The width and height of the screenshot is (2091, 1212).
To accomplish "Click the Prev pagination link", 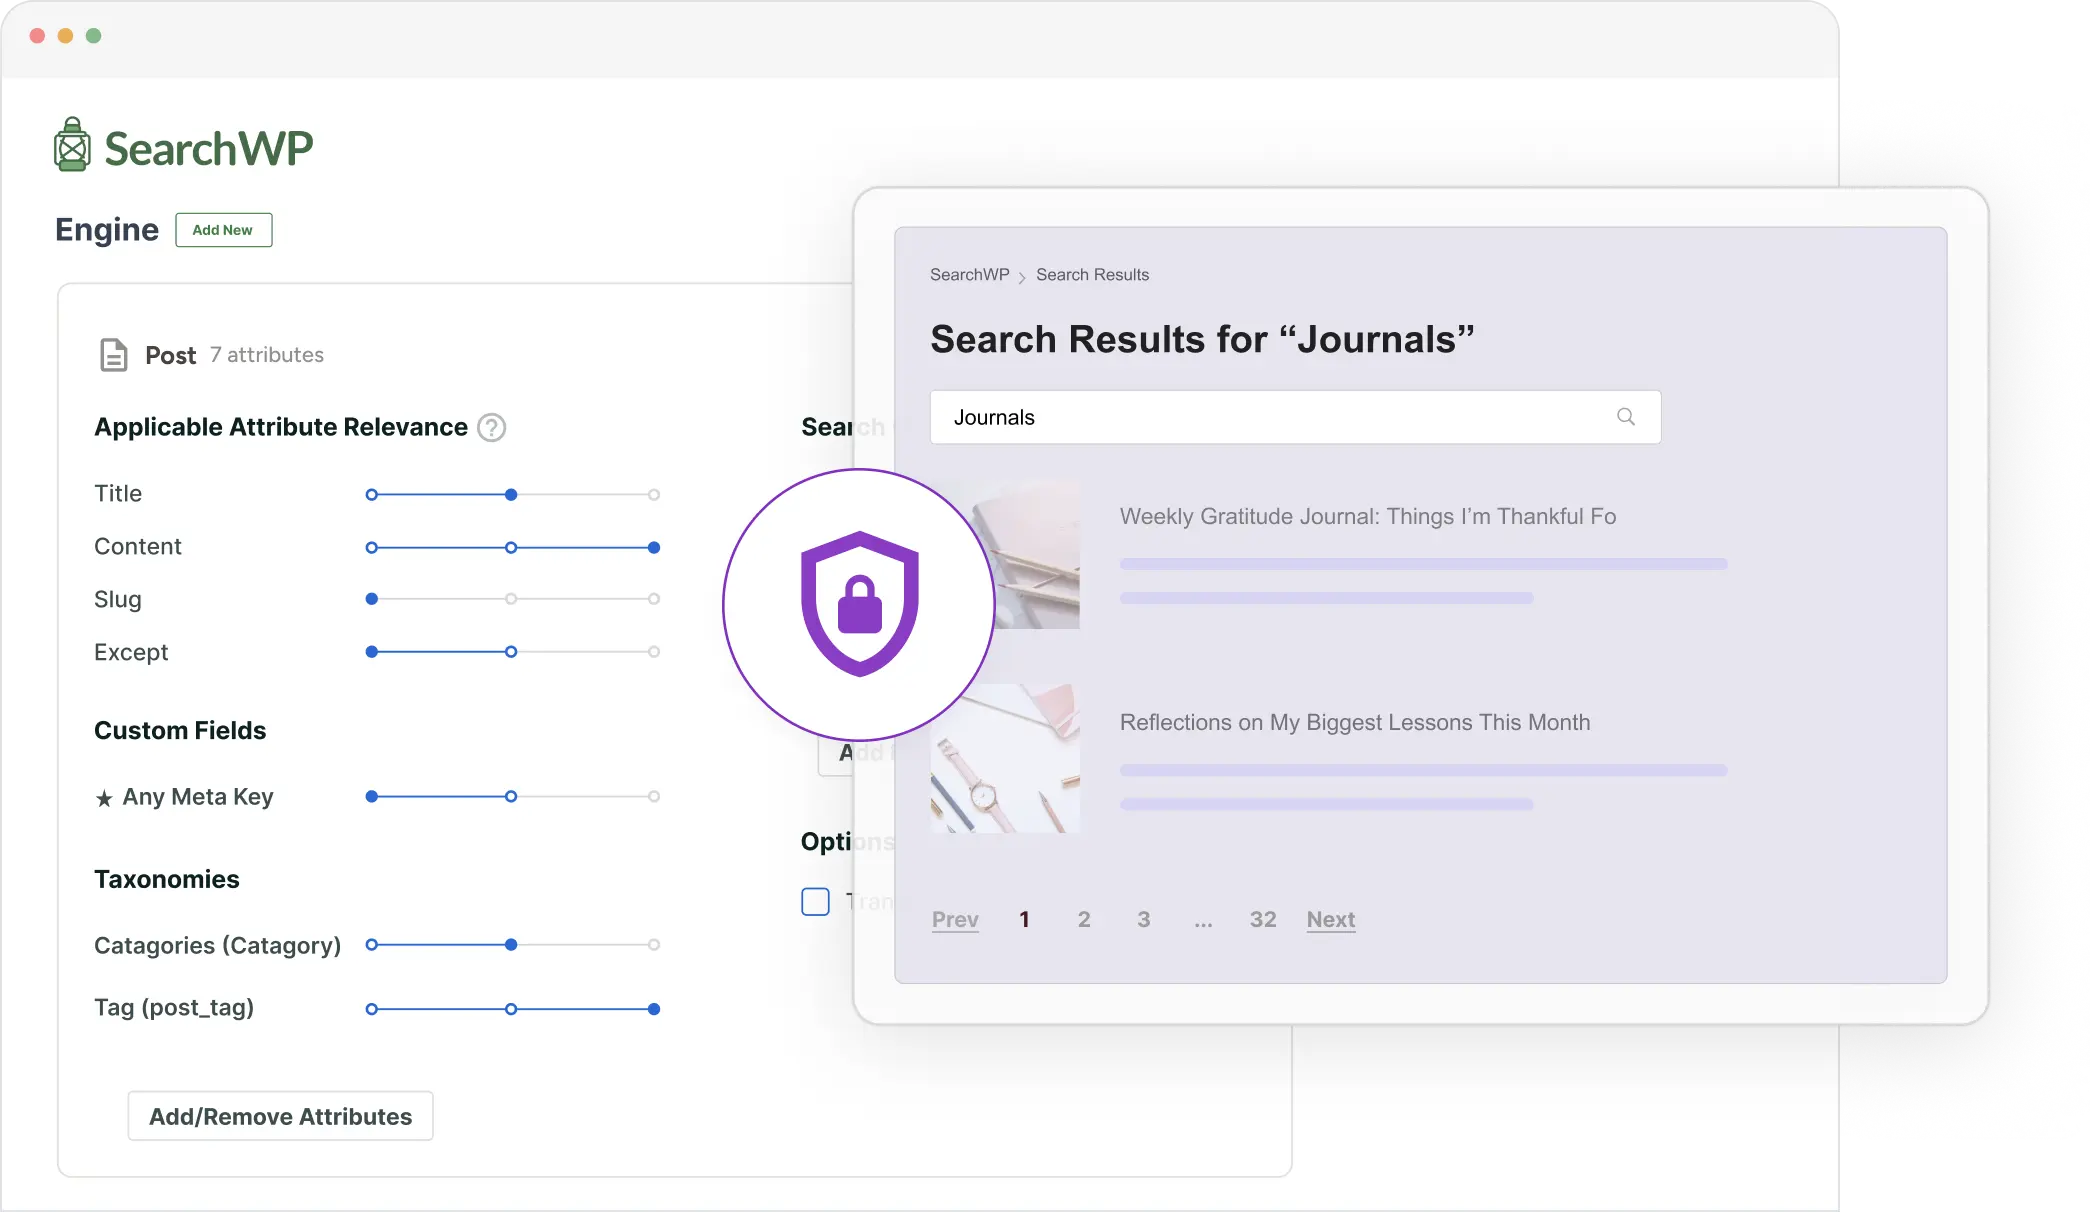I will click(x=955, y=920).
